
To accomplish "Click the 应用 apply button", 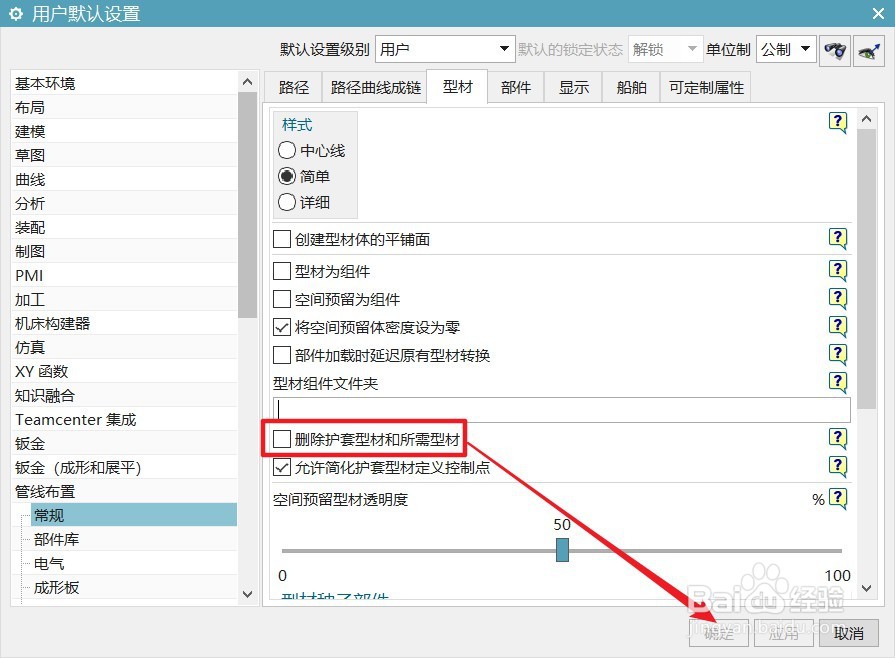I will [784, 633].
